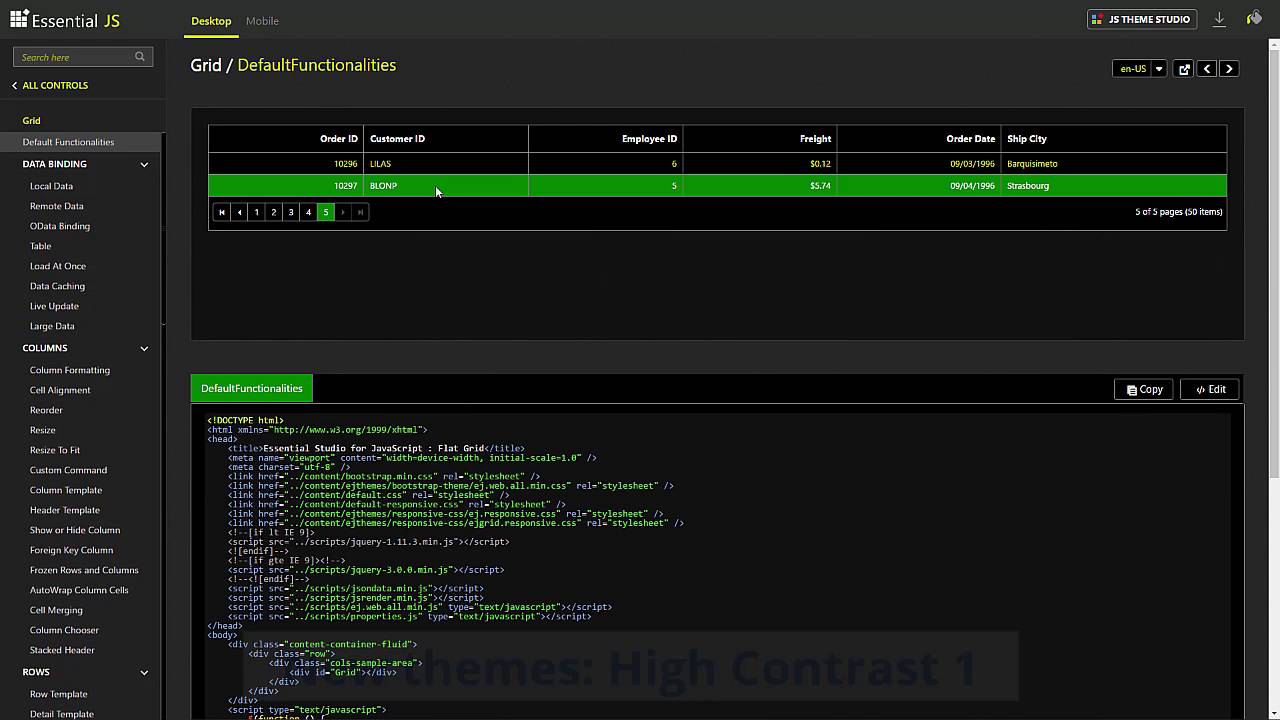Image resolution: width=1280 pixels, height=720 pixels.
Task: Select current page 5 in the pager
Action: (325, 212)
